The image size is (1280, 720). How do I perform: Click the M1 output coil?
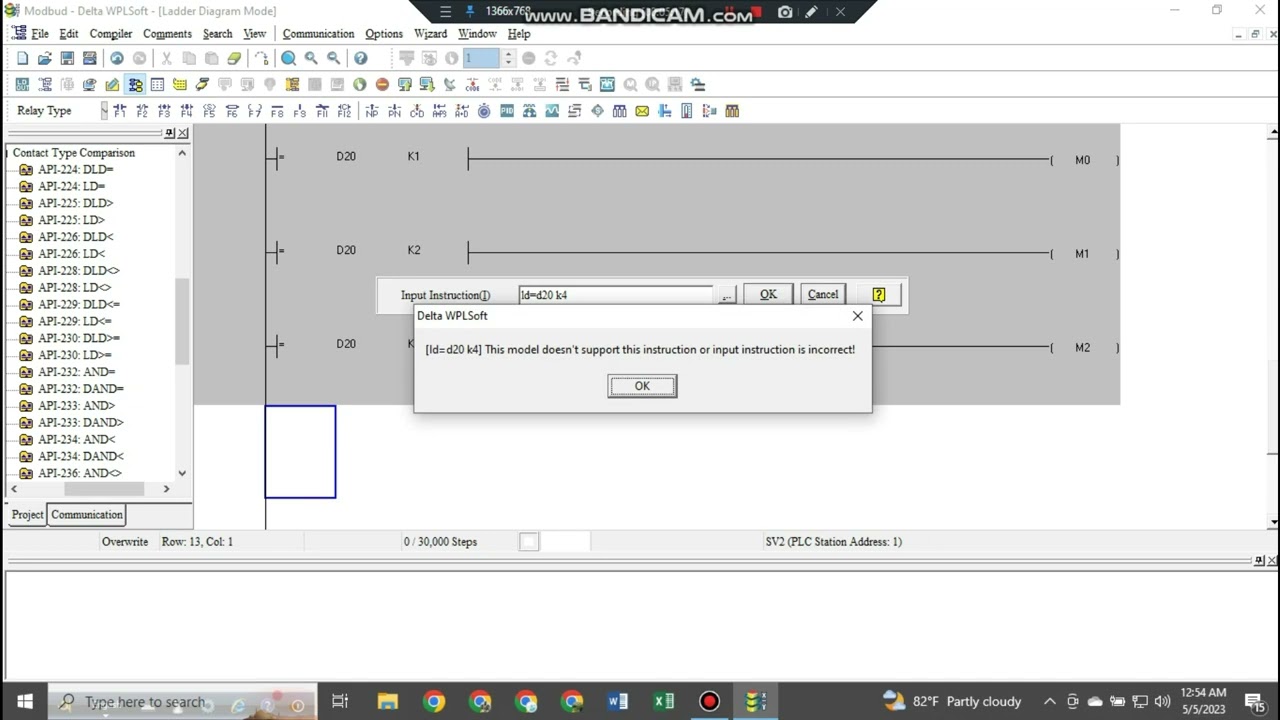[x=1083, y=254]
